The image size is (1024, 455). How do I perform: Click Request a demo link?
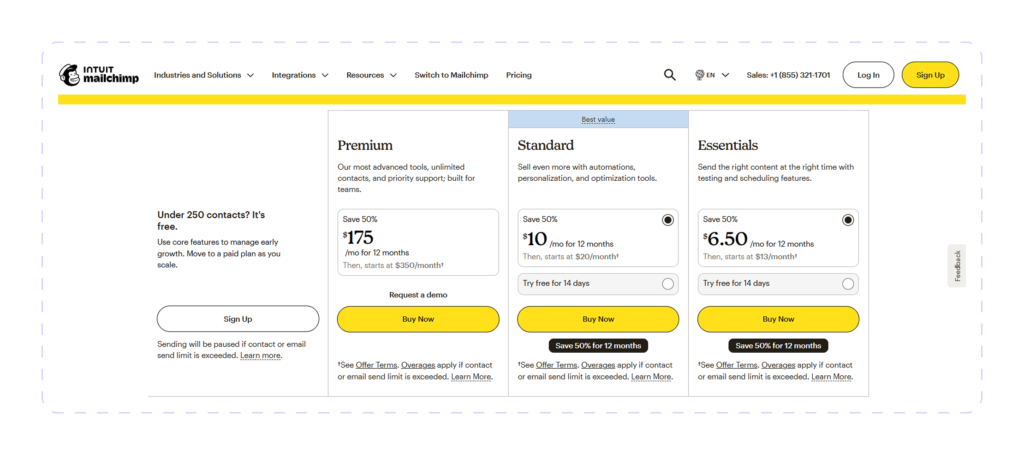[x=418, y=295]
